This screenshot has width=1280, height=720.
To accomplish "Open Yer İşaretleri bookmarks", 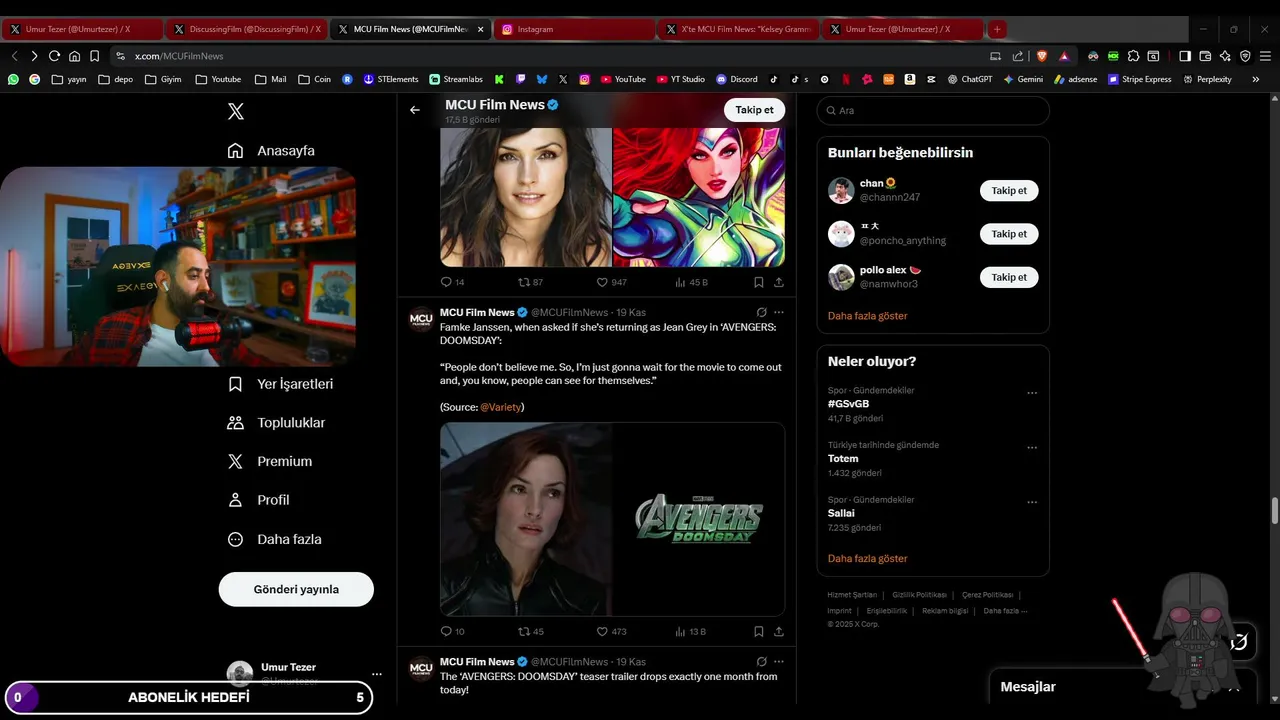I will coord(281,384).
